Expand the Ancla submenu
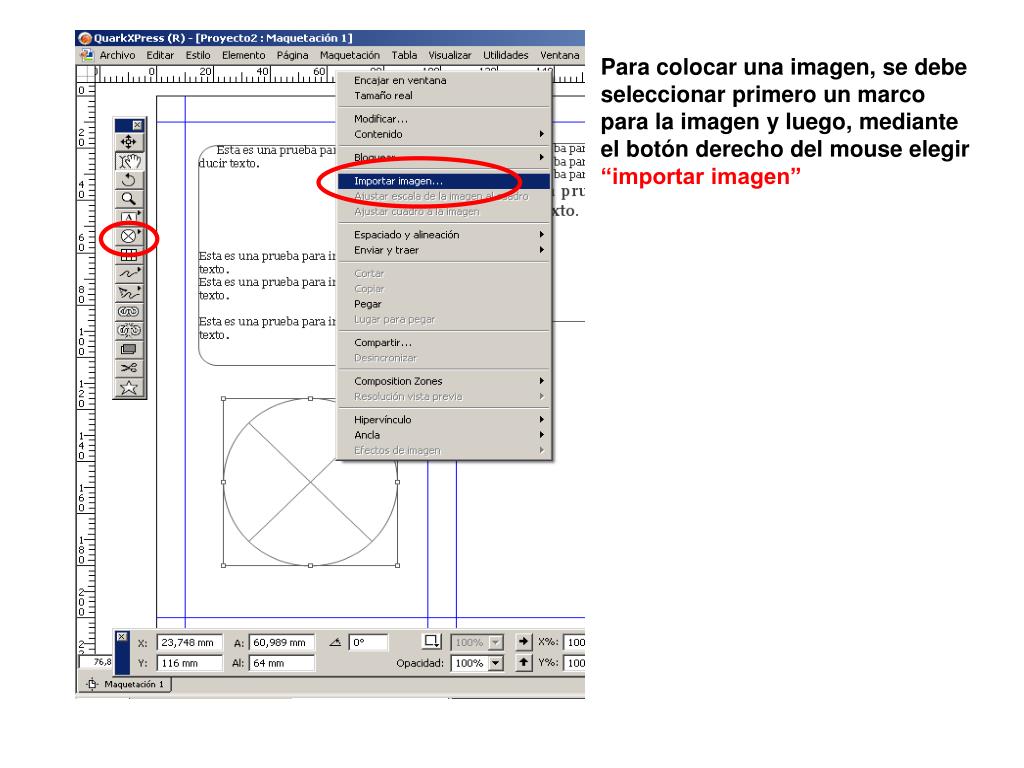This screenshot has height=768, width=1024. pyautogui.click(x=541, y=435)
